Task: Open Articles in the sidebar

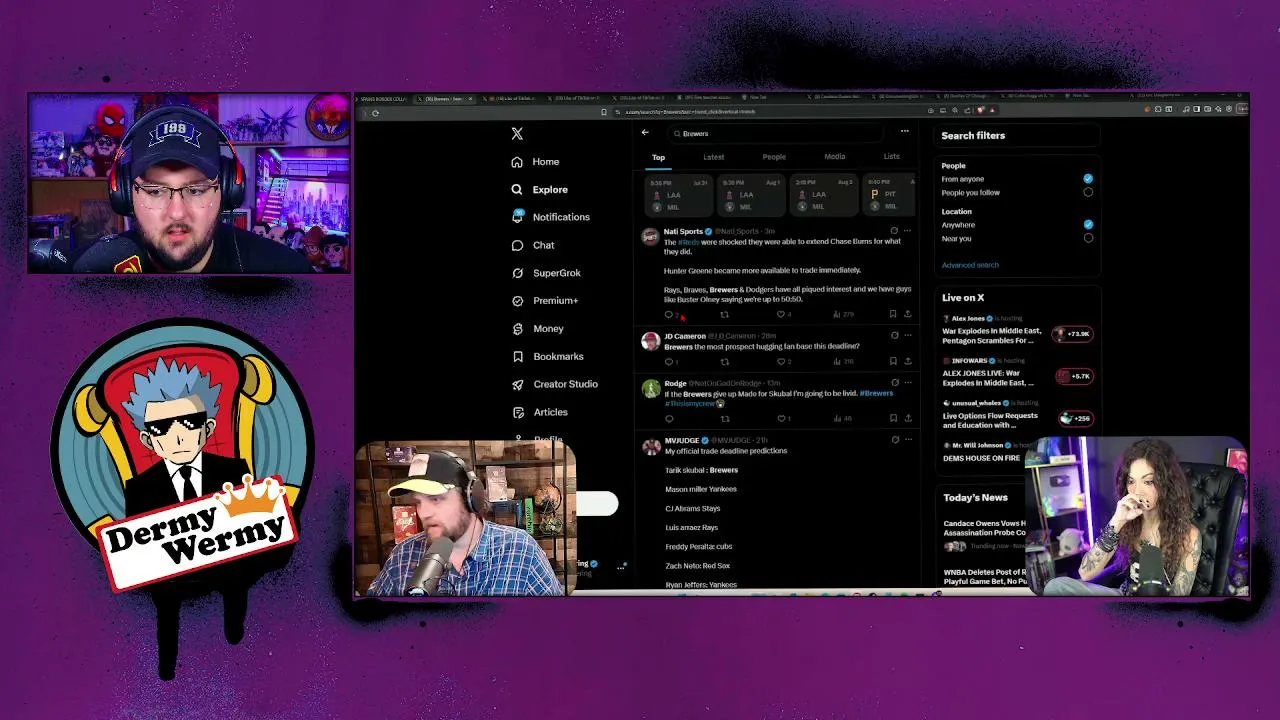Action: click(539, 412)
